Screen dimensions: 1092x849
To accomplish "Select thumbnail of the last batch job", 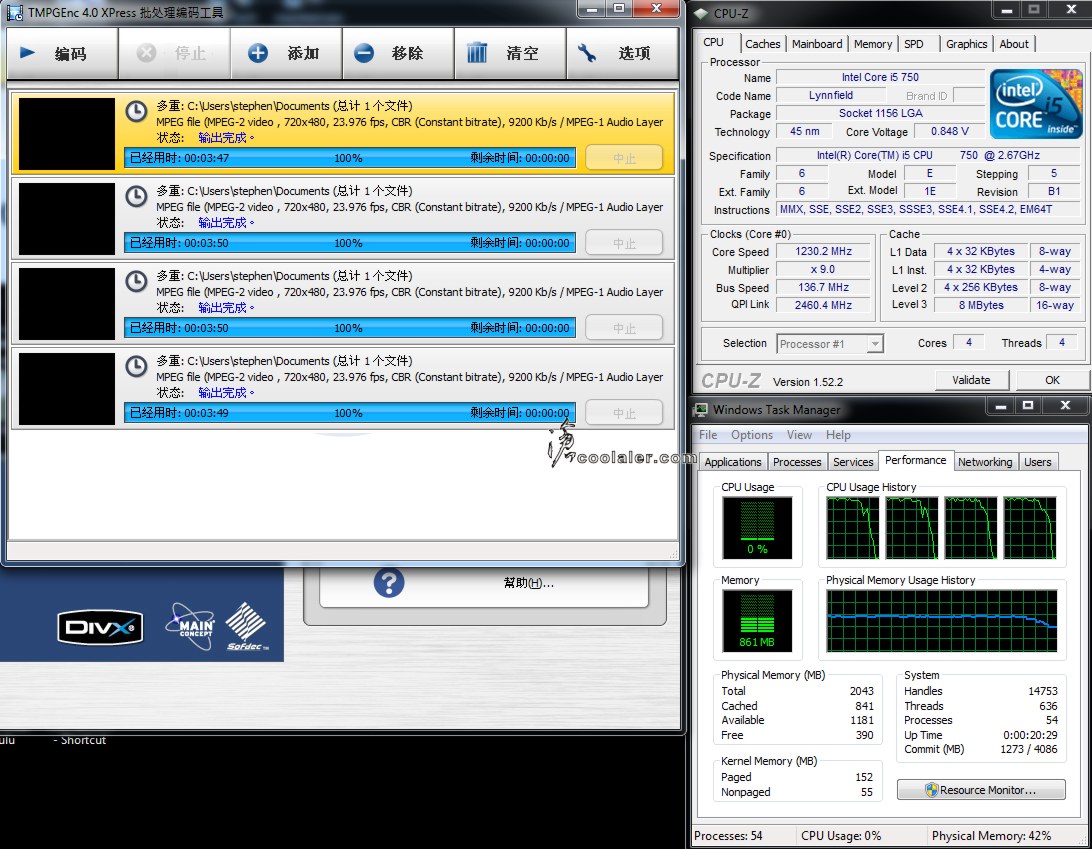I will click(67, 389).
